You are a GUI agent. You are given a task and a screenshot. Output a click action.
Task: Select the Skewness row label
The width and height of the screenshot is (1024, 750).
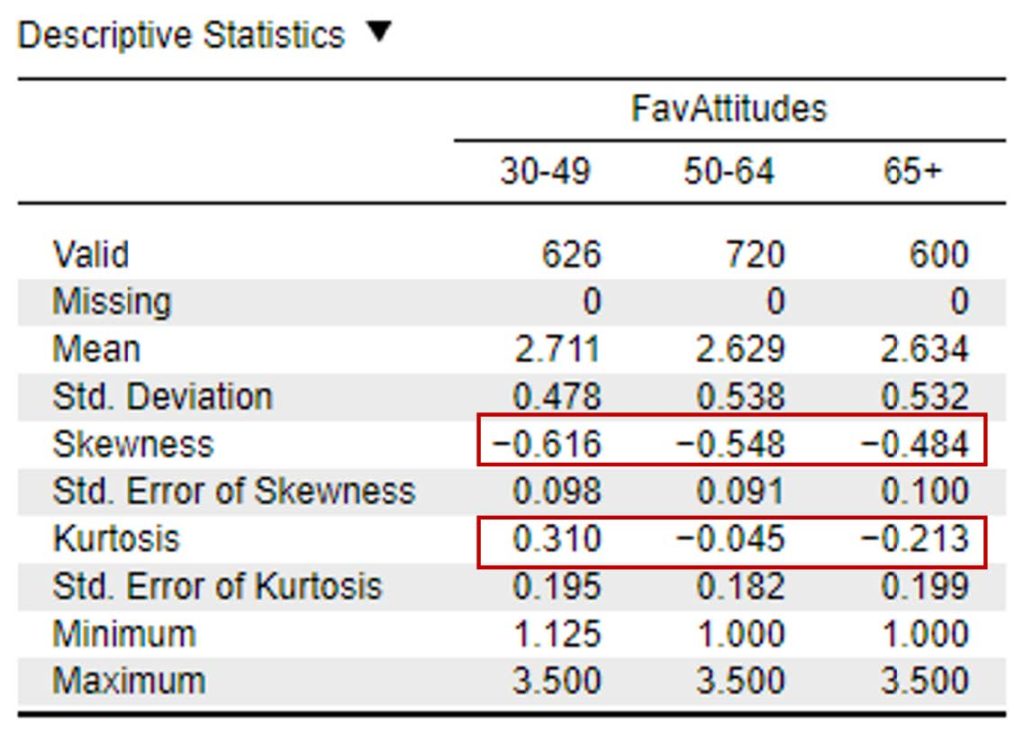132,443
